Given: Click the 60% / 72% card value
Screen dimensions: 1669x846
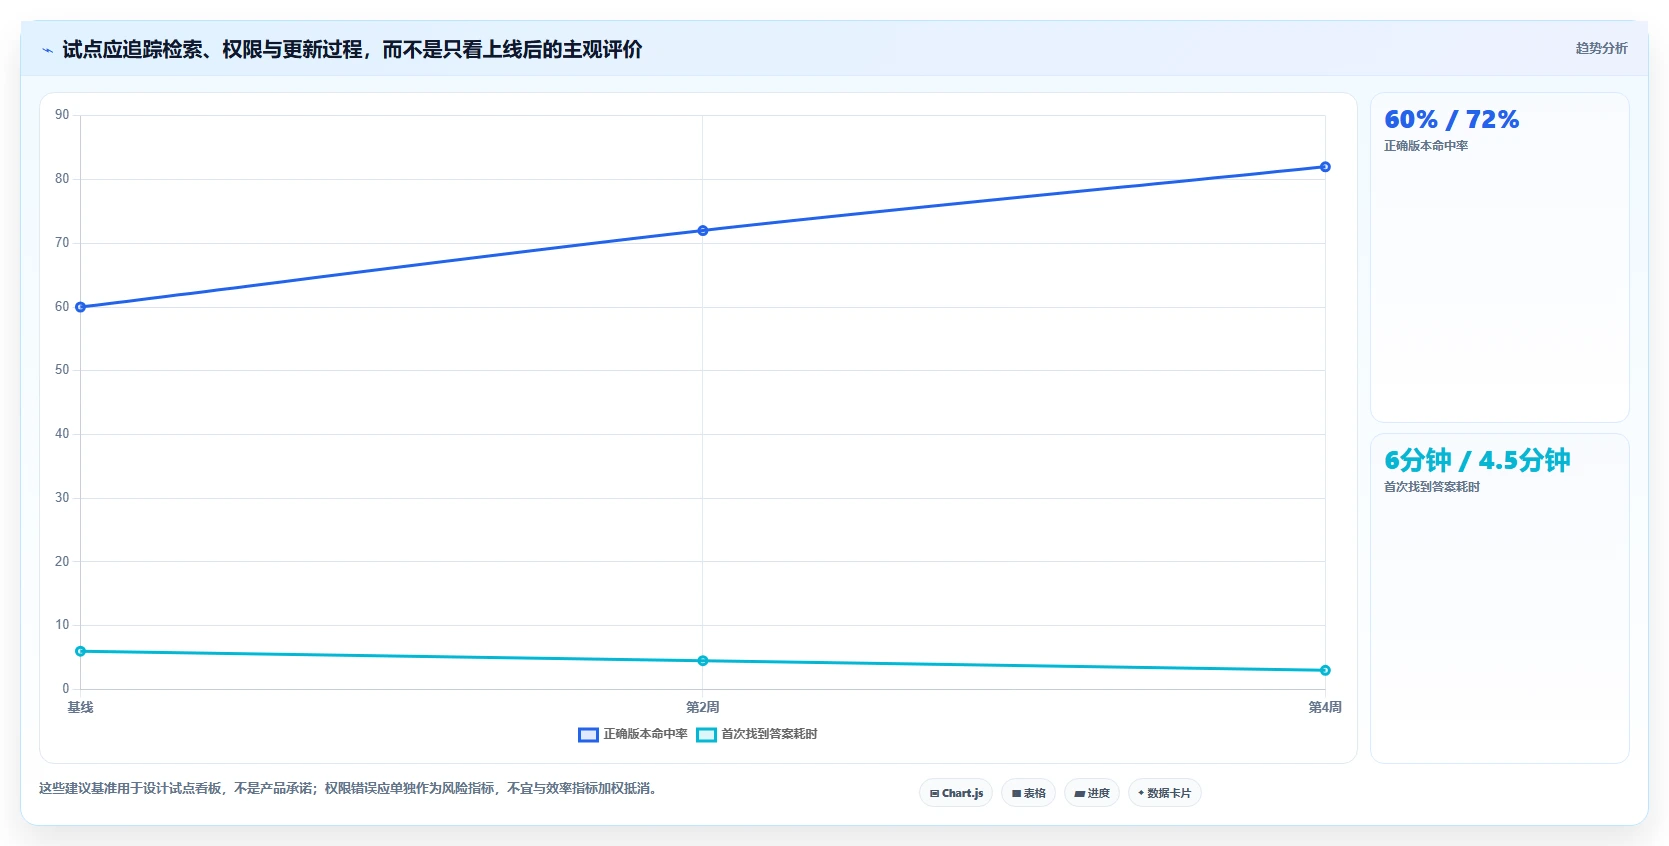Looking at the screenshot, I should click(x=1451, y=119).
